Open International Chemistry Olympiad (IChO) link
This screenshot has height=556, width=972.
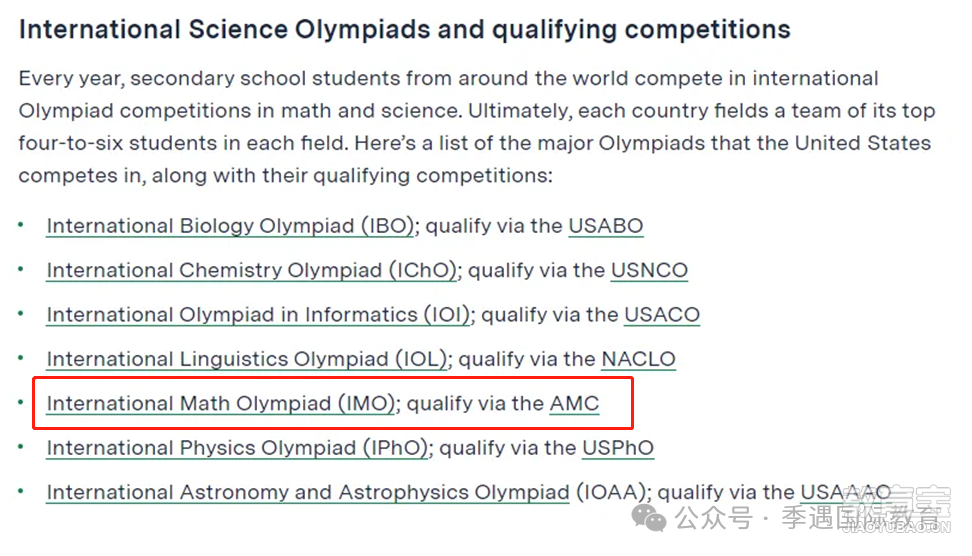tap(251, 270)
